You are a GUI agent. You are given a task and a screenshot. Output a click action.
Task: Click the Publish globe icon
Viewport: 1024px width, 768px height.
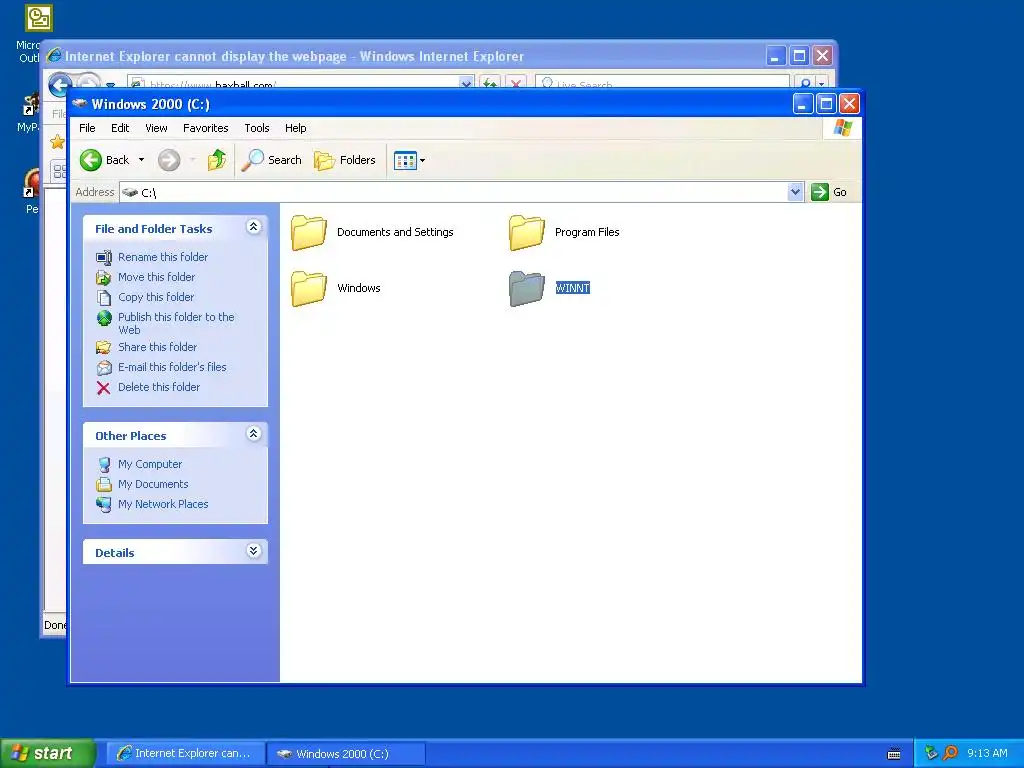104,318
